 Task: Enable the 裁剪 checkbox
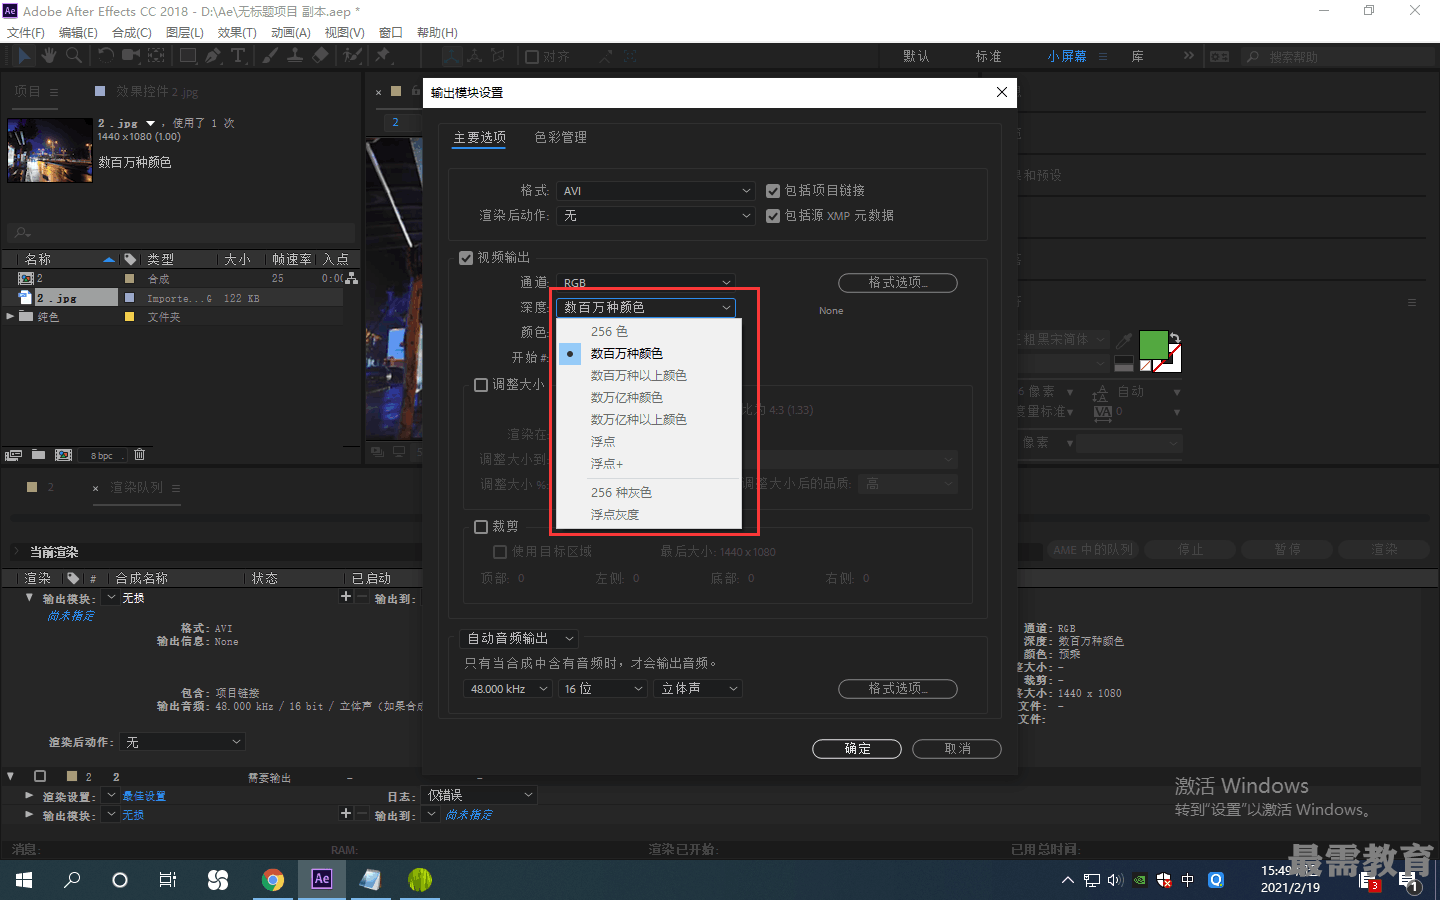[x=481, y=527]
